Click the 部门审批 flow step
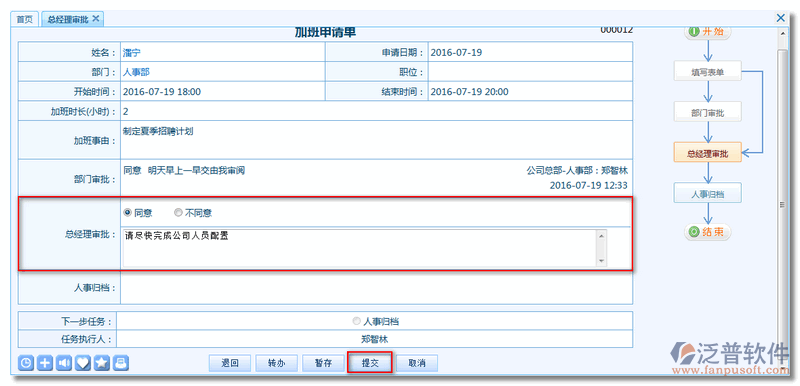The height and width of the screenshot is (386, 800). click(x=707, y=113)
